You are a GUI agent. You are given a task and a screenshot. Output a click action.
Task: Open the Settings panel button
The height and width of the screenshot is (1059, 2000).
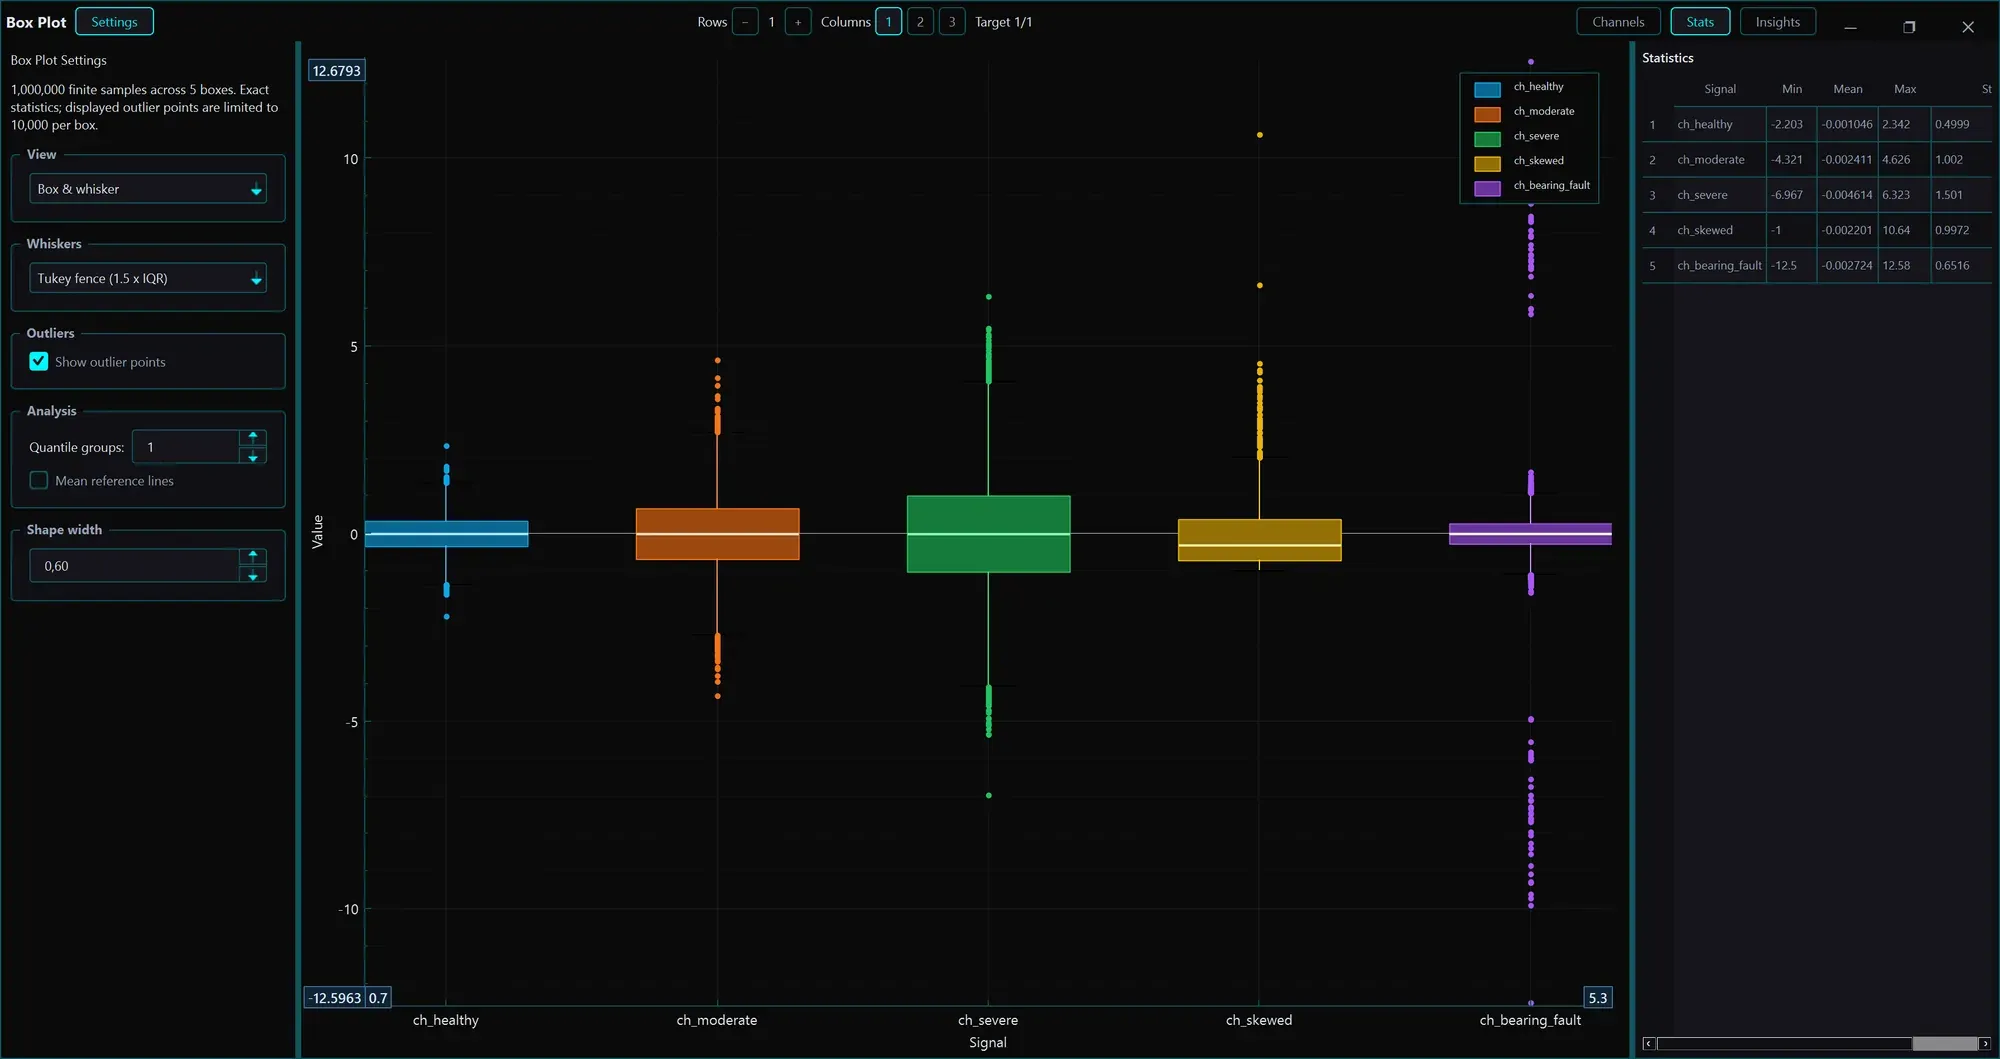(x=114, y=22)
